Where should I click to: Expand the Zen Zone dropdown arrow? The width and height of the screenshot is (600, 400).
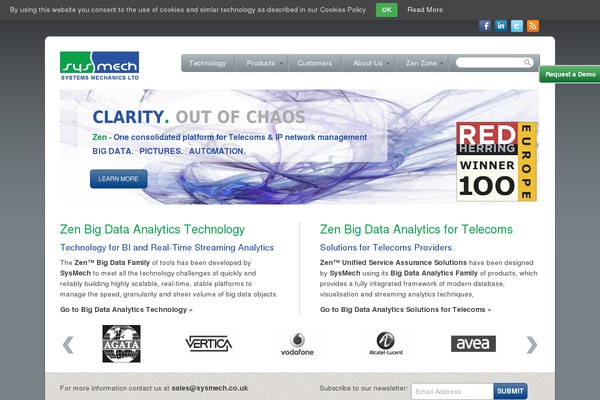(442, 64)
